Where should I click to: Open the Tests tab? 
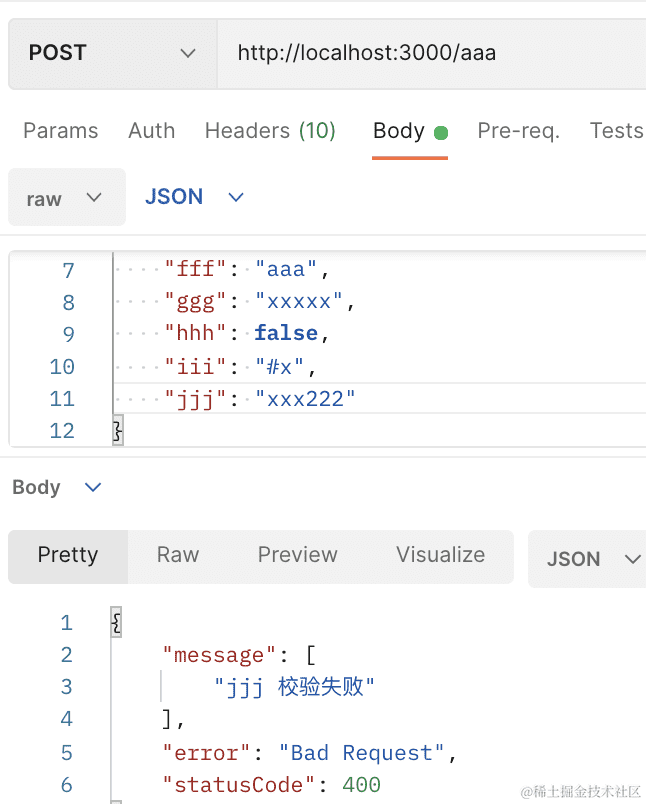[x=615, y=131]
